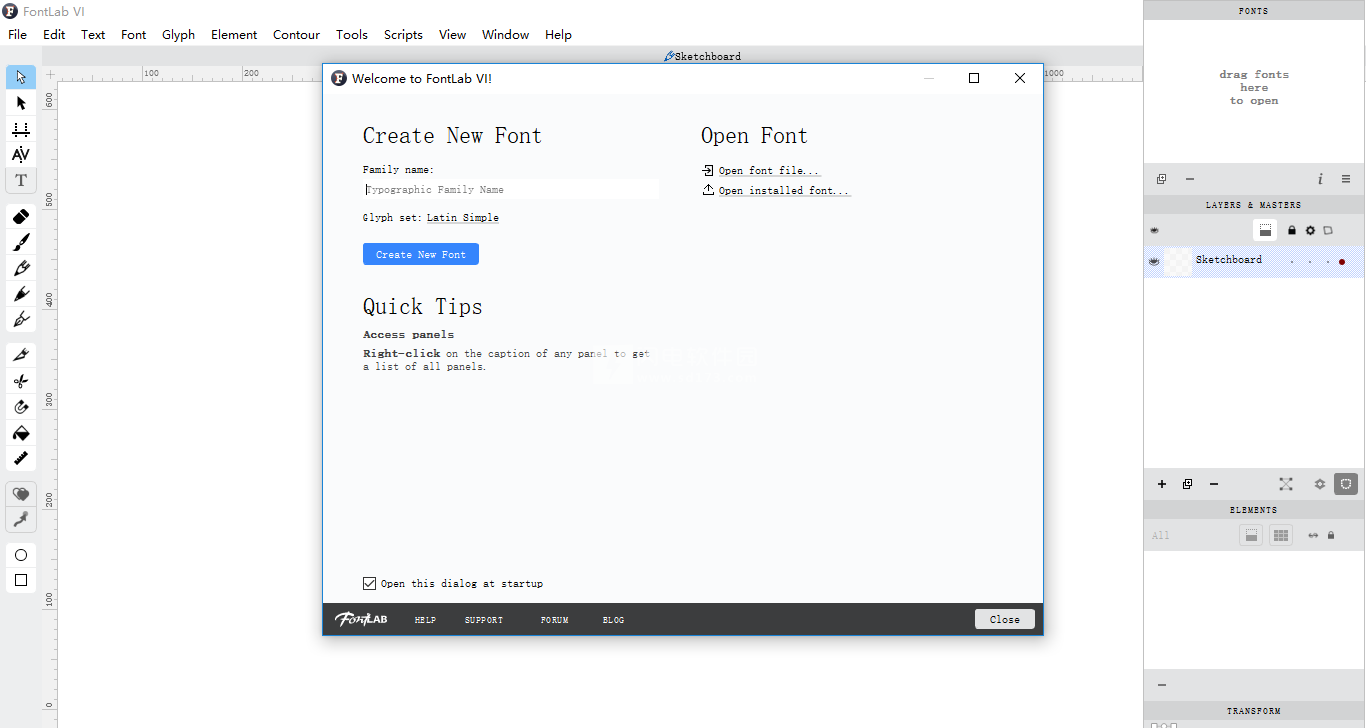Uncheck 'Open this dialog at startup'
1366x728 pixels.
pyautogui.click(x=370, y=583)
